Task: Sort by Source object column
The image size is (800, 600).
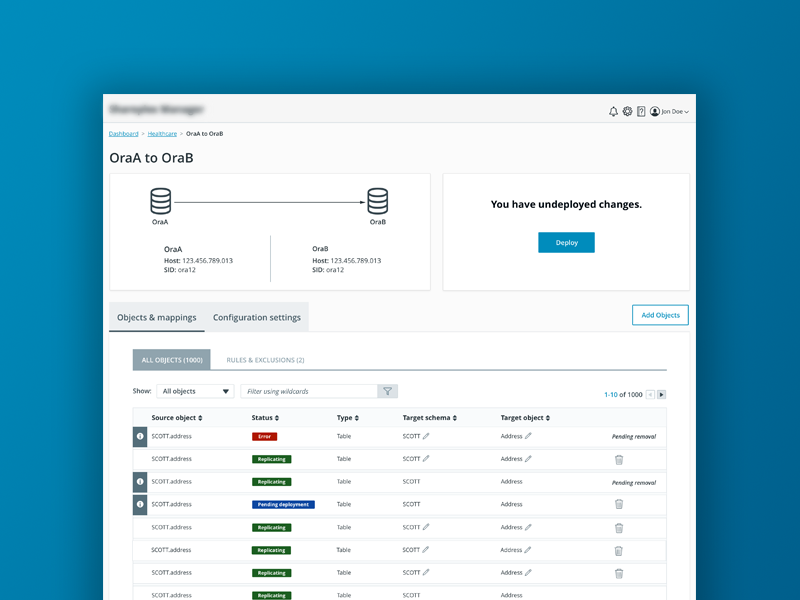Action: pos(177,417)
